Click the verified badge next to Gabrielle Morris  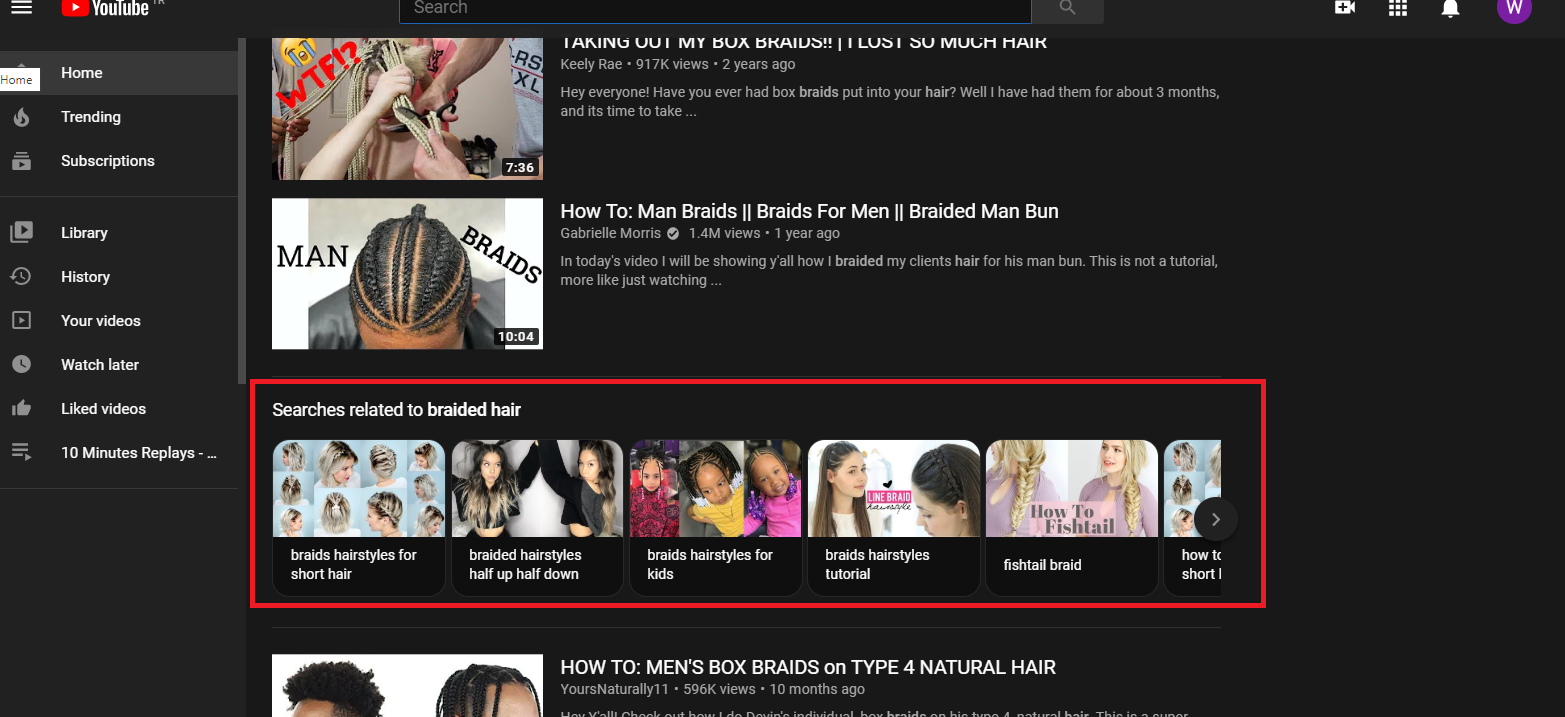point(673,233)
